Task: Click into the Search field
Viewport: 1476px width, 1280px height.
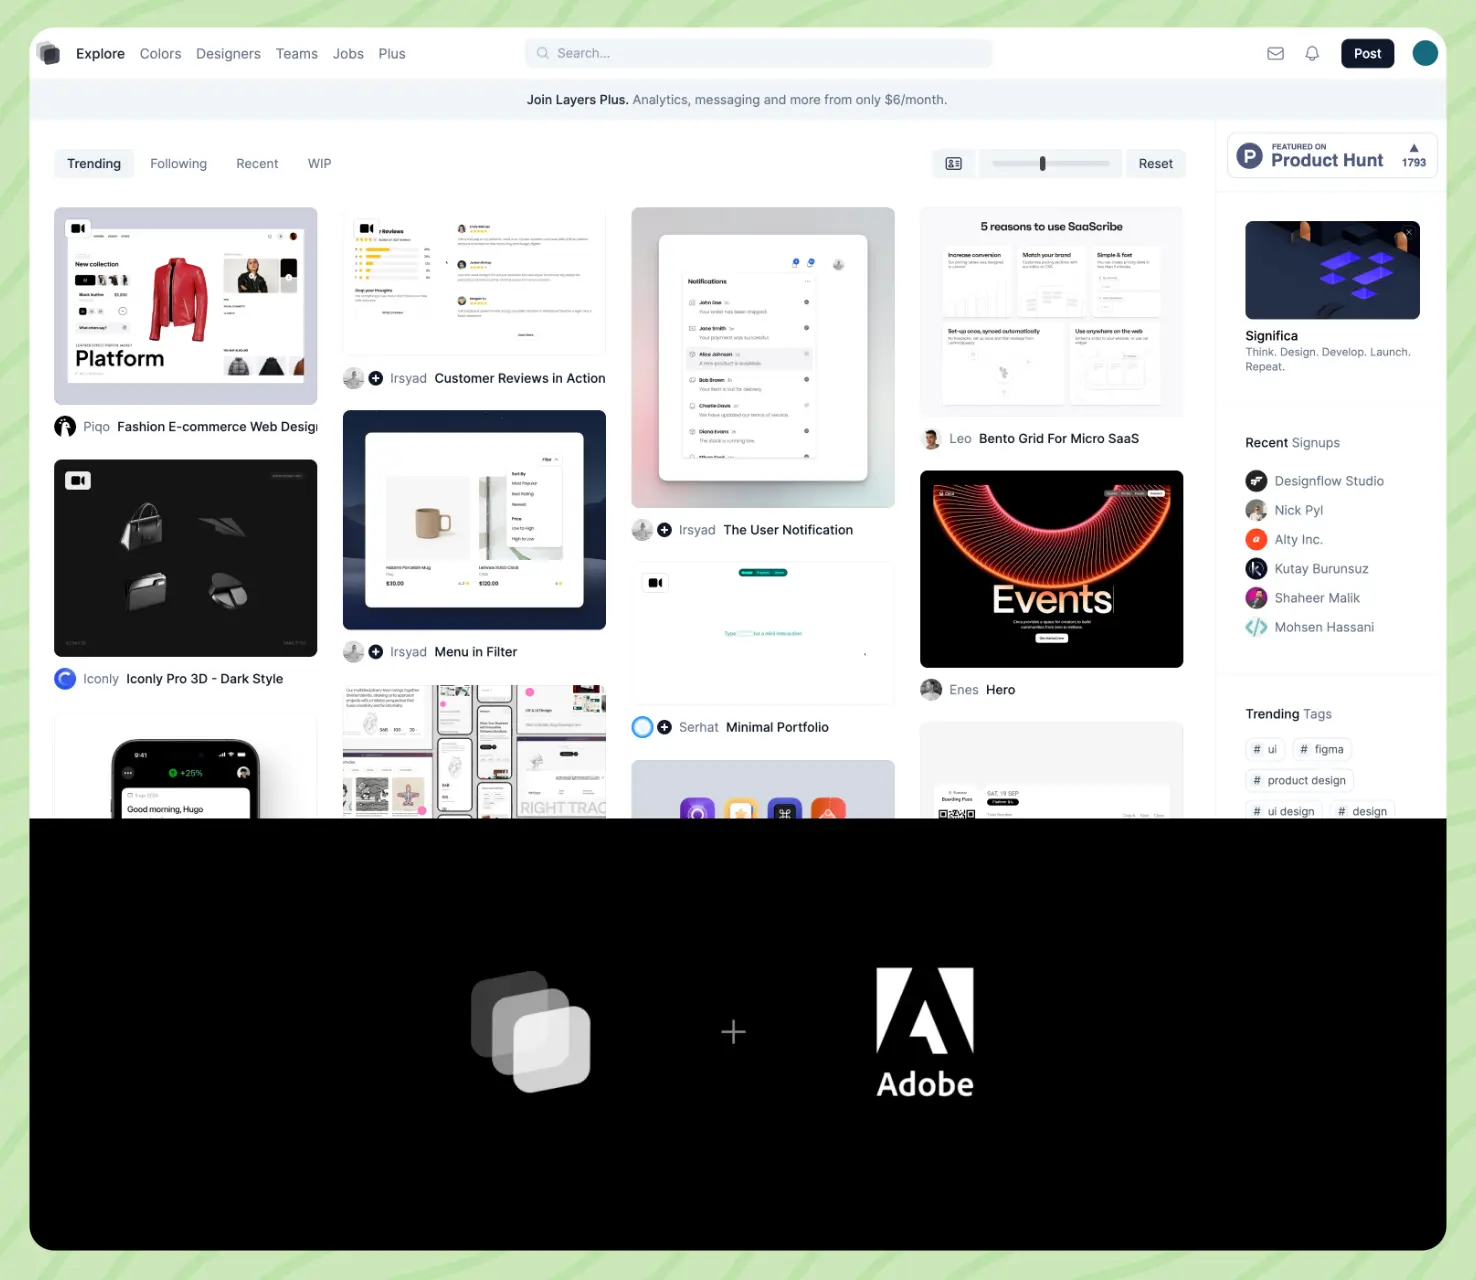Action: click(x=758, y=54)
